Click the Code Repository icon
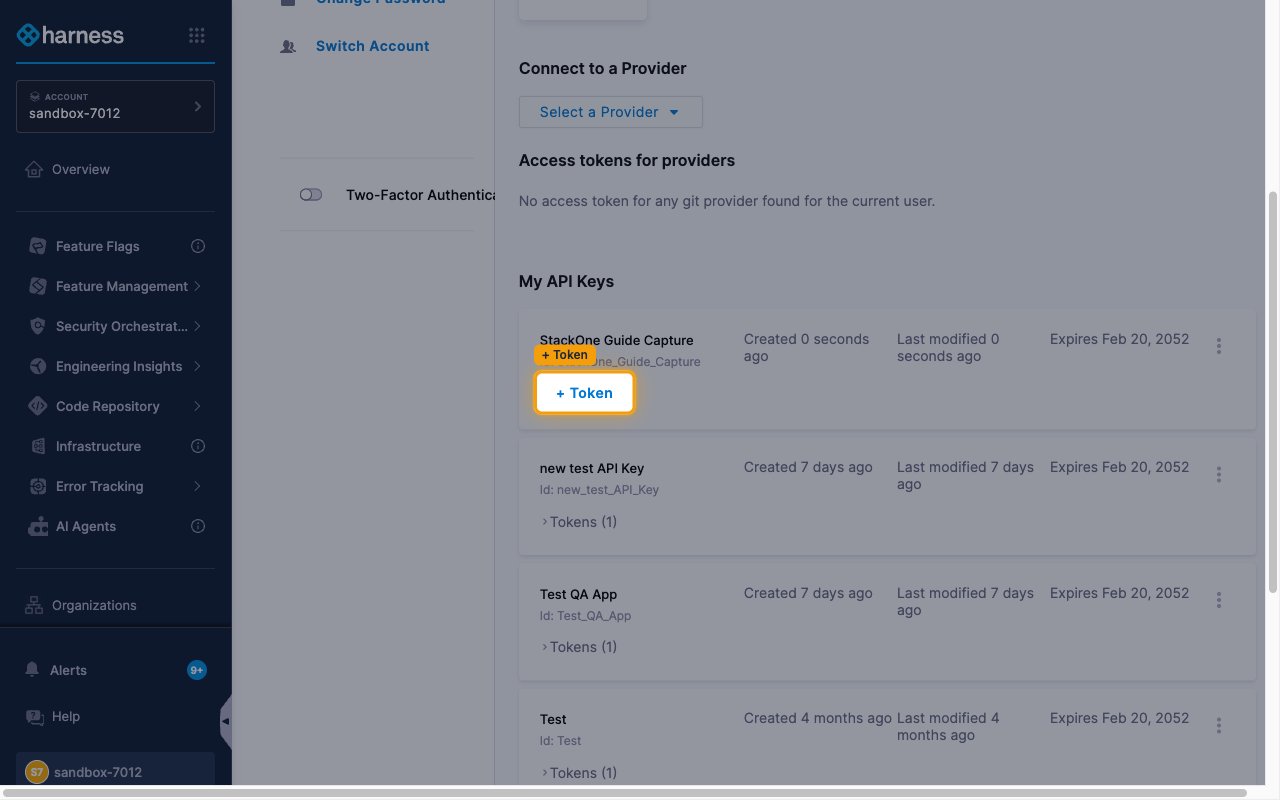This screenshot has width=1280, height=800. click(x=38, y=406)
